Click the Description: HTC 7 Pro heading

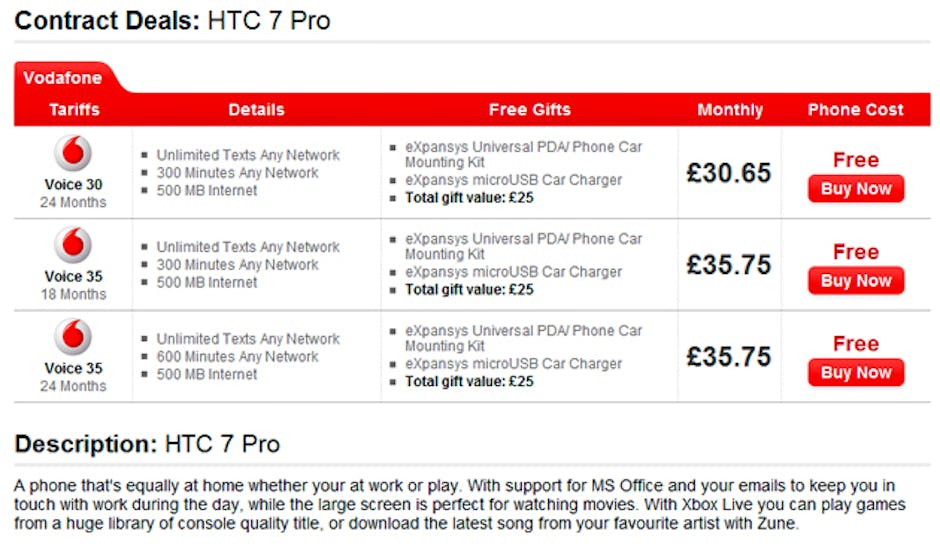tap(148, 444)
